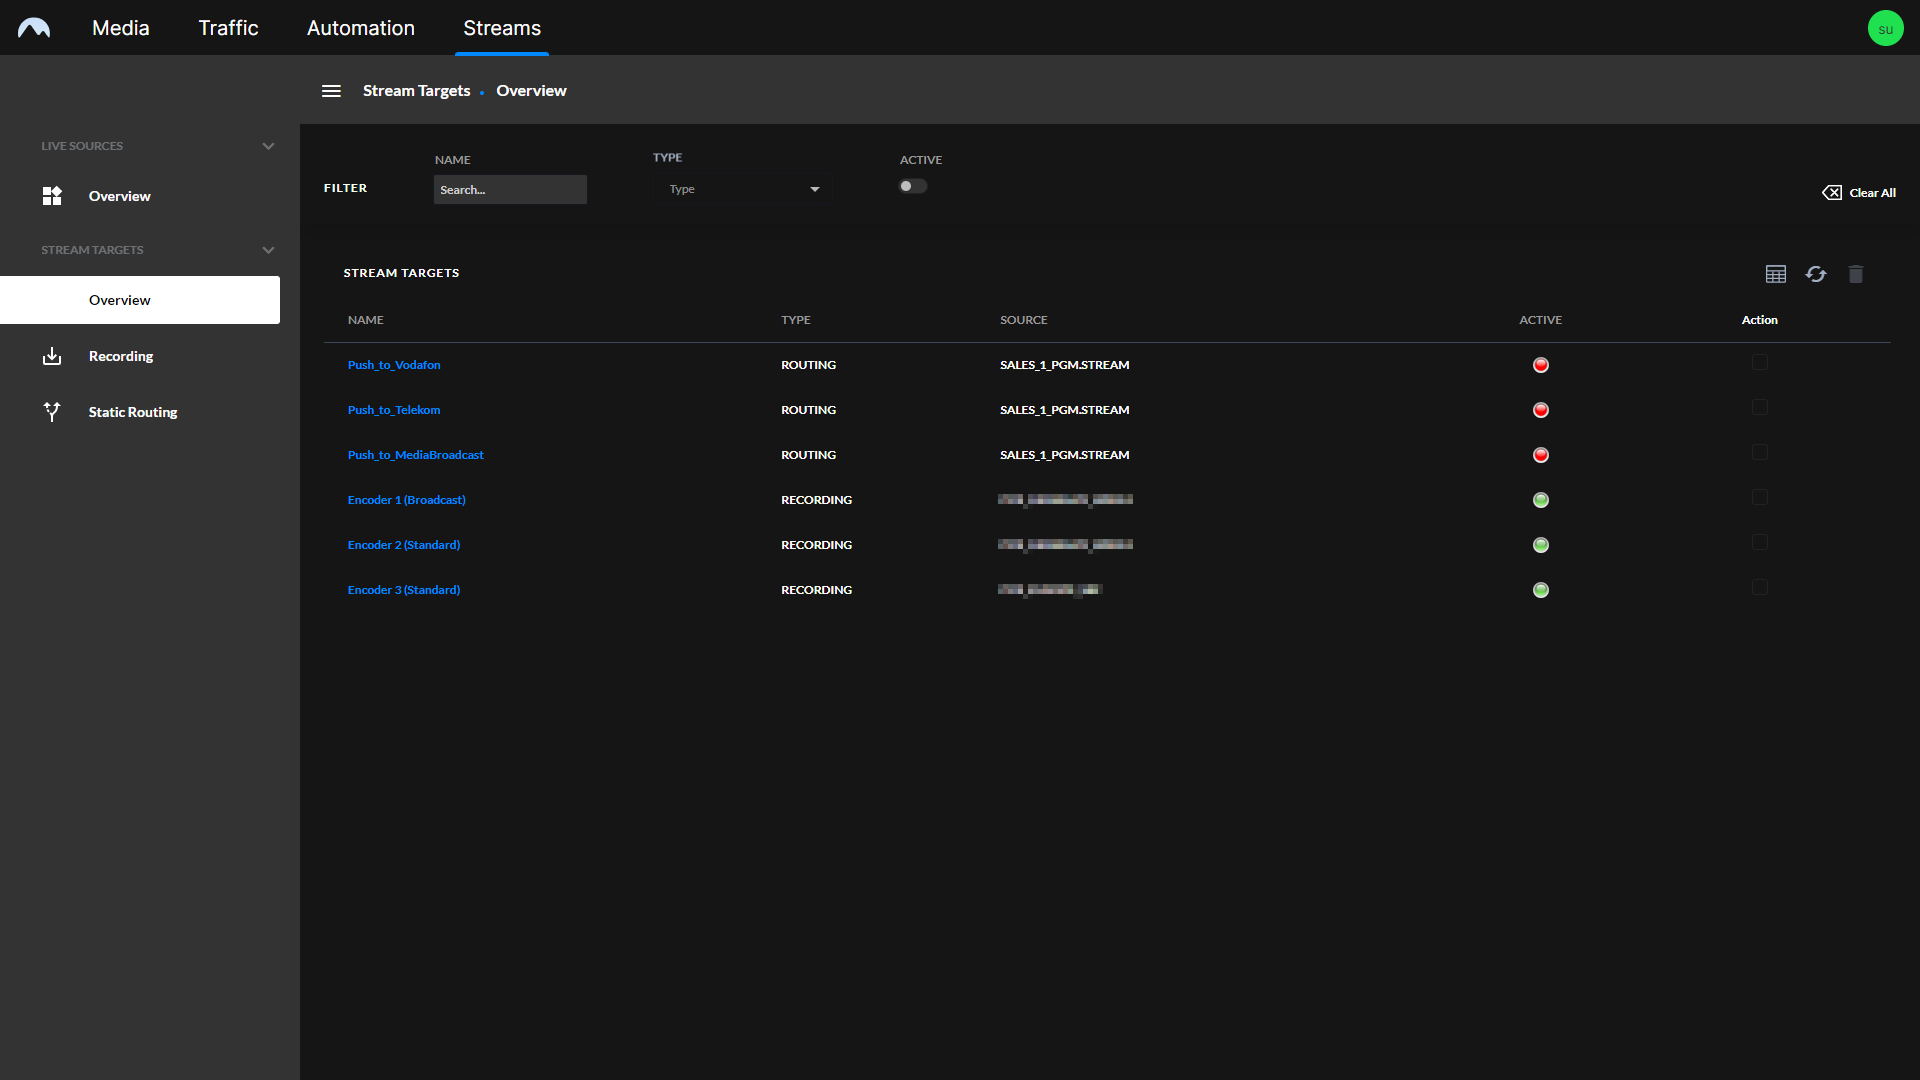Open the Traffic section
1920x1080 pixels.
pos(227,27)
